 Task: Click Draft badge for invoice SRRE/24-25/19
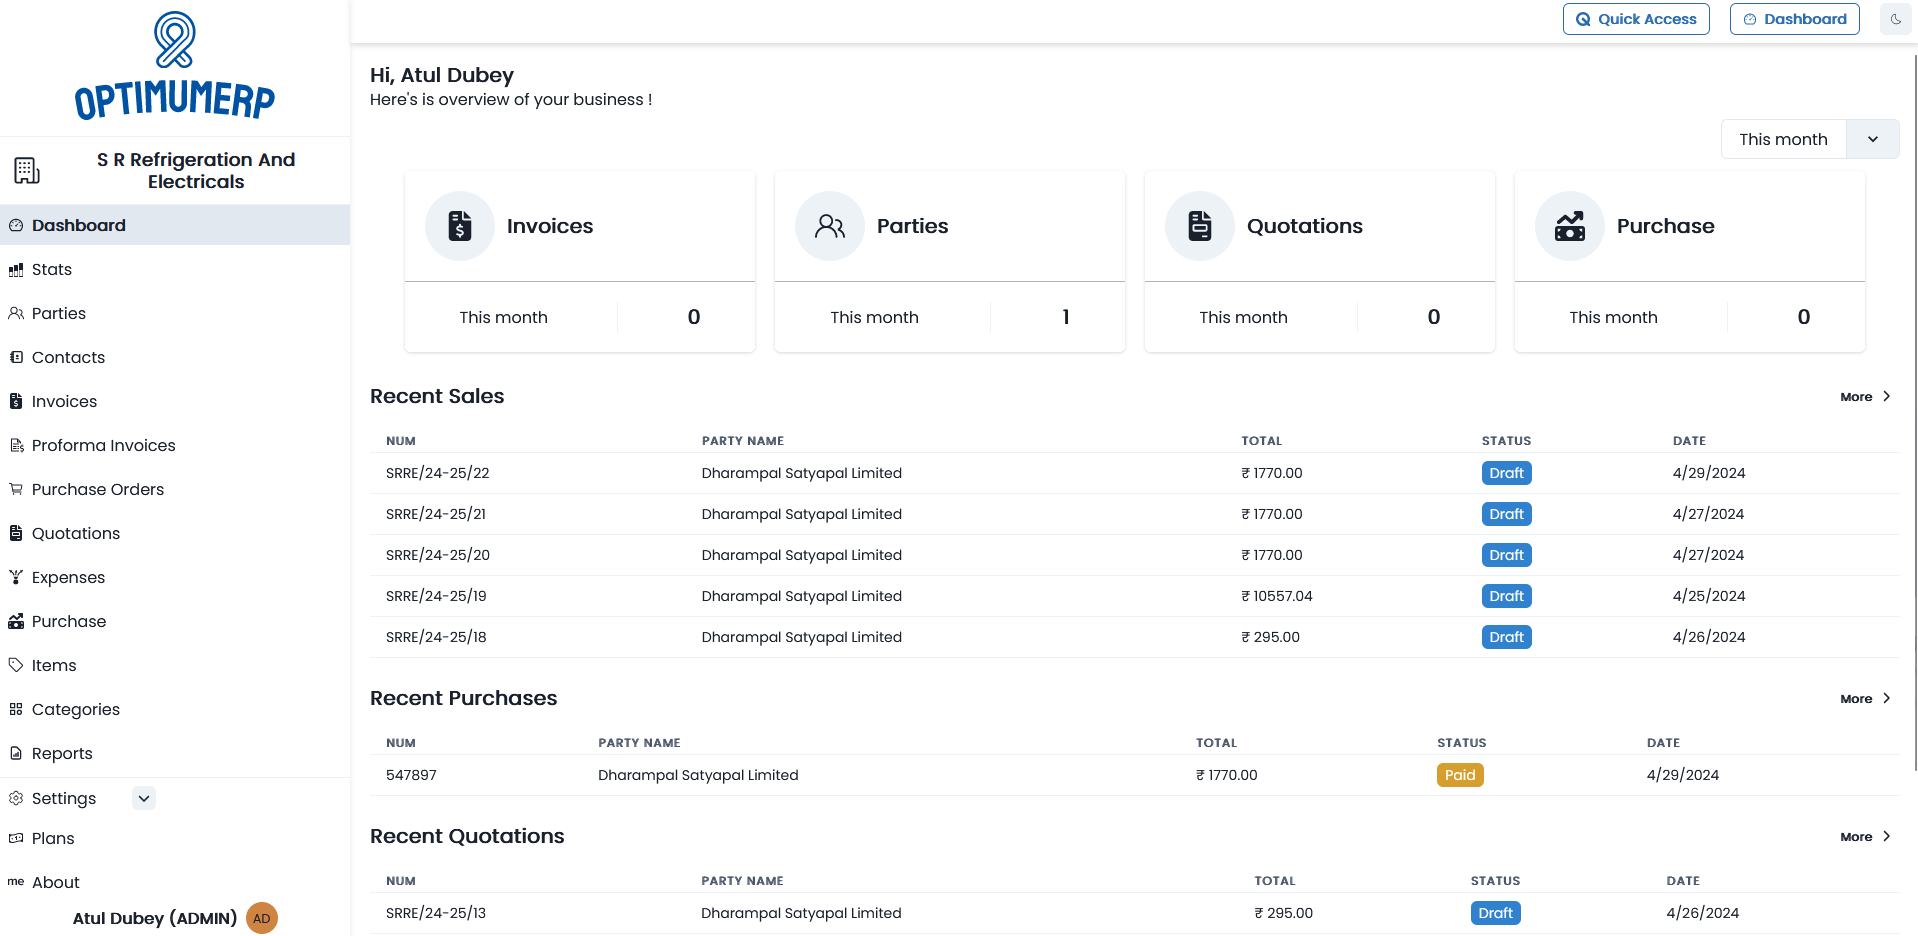[x=1506, y=596]
